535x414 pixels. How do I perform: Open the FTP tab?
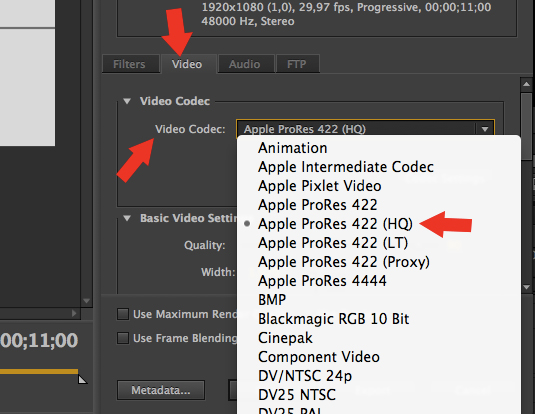[297, 64]
